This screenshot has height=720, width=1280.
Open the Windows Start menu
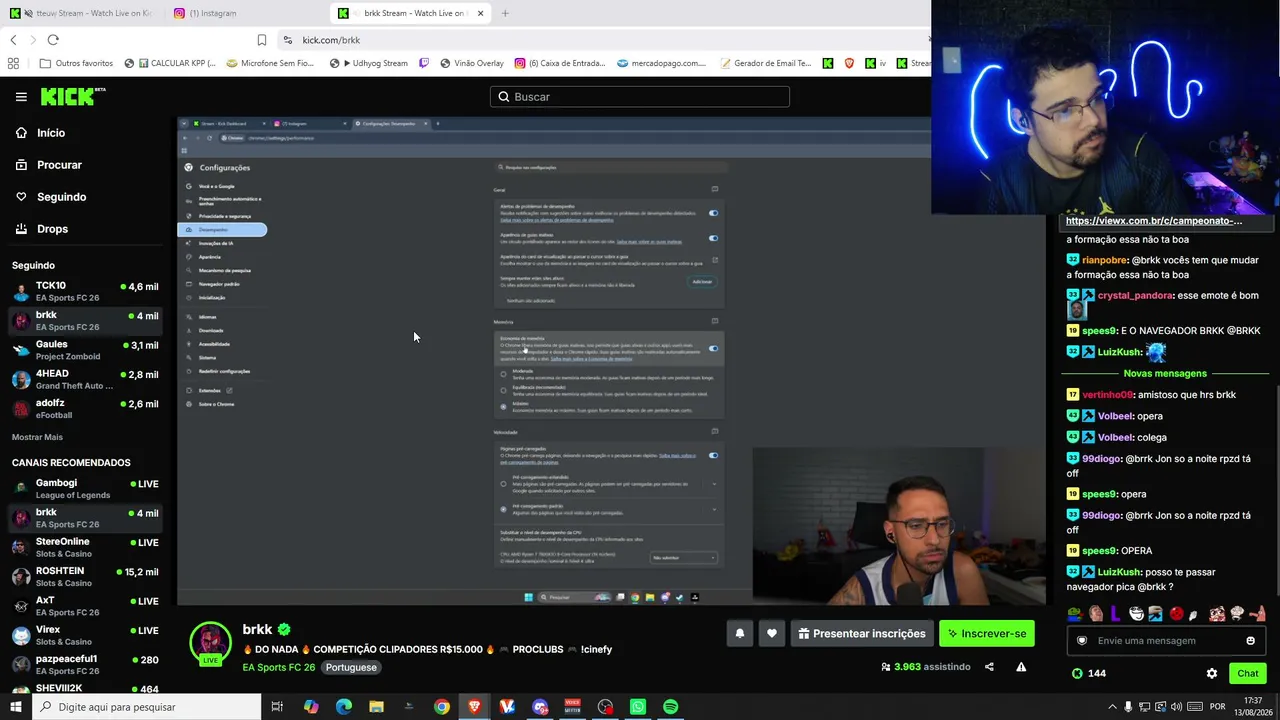[x=15, y=707]
